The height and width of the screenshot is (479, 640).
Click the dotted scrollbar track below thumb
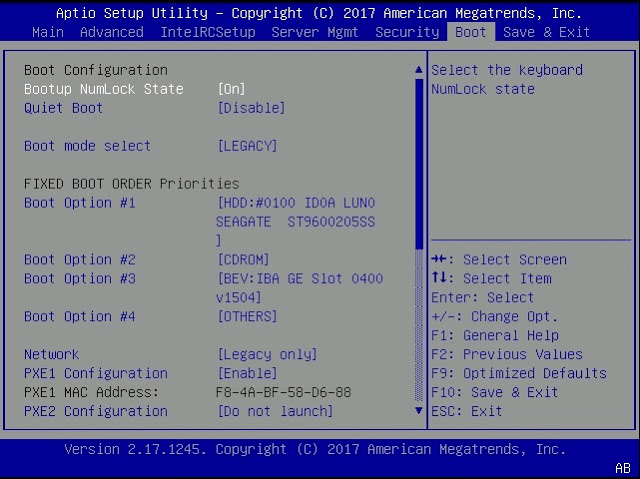click(x=419, y=326)
